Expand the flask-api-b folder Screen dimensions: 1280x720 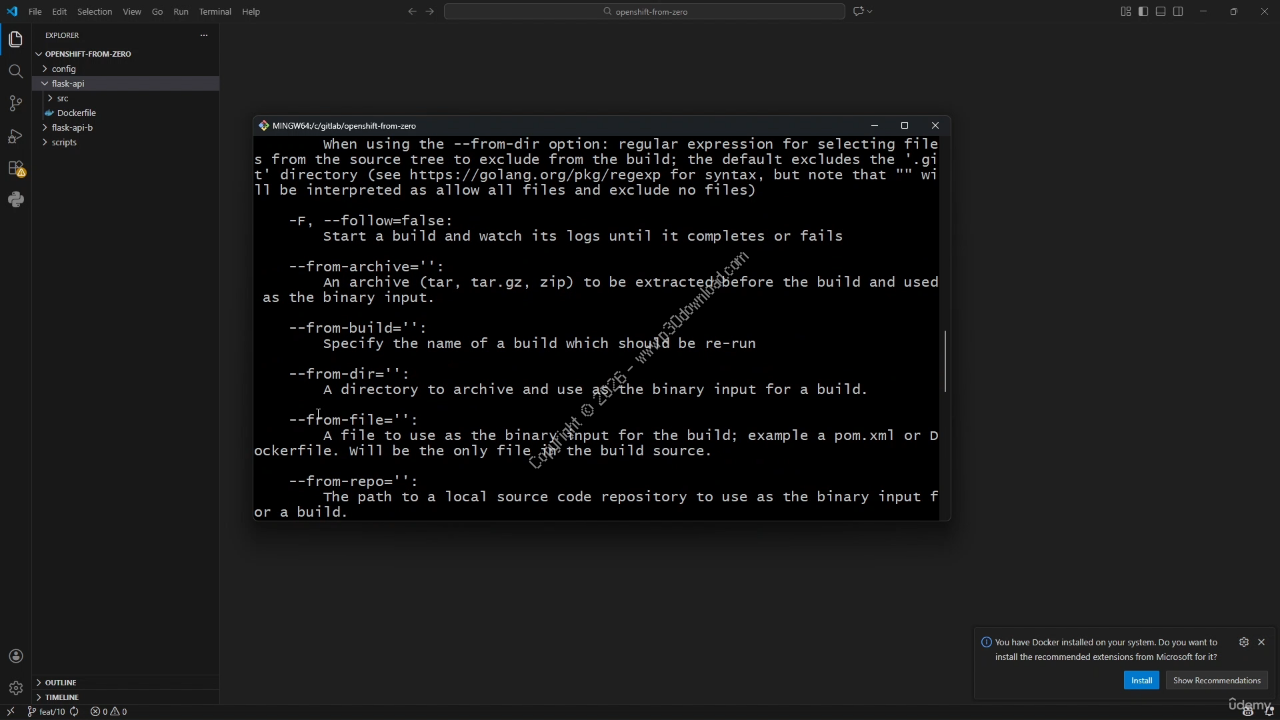point(72,128)
